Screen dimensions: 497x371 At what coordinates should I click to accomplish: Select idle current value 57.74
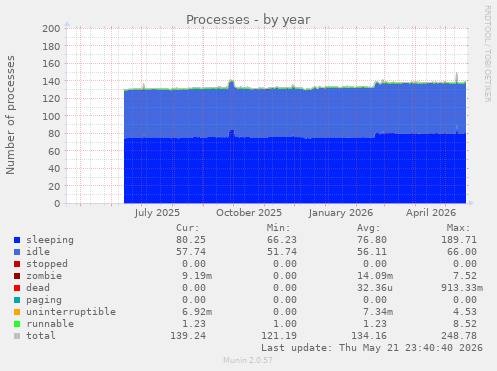(x=191, y=252)
